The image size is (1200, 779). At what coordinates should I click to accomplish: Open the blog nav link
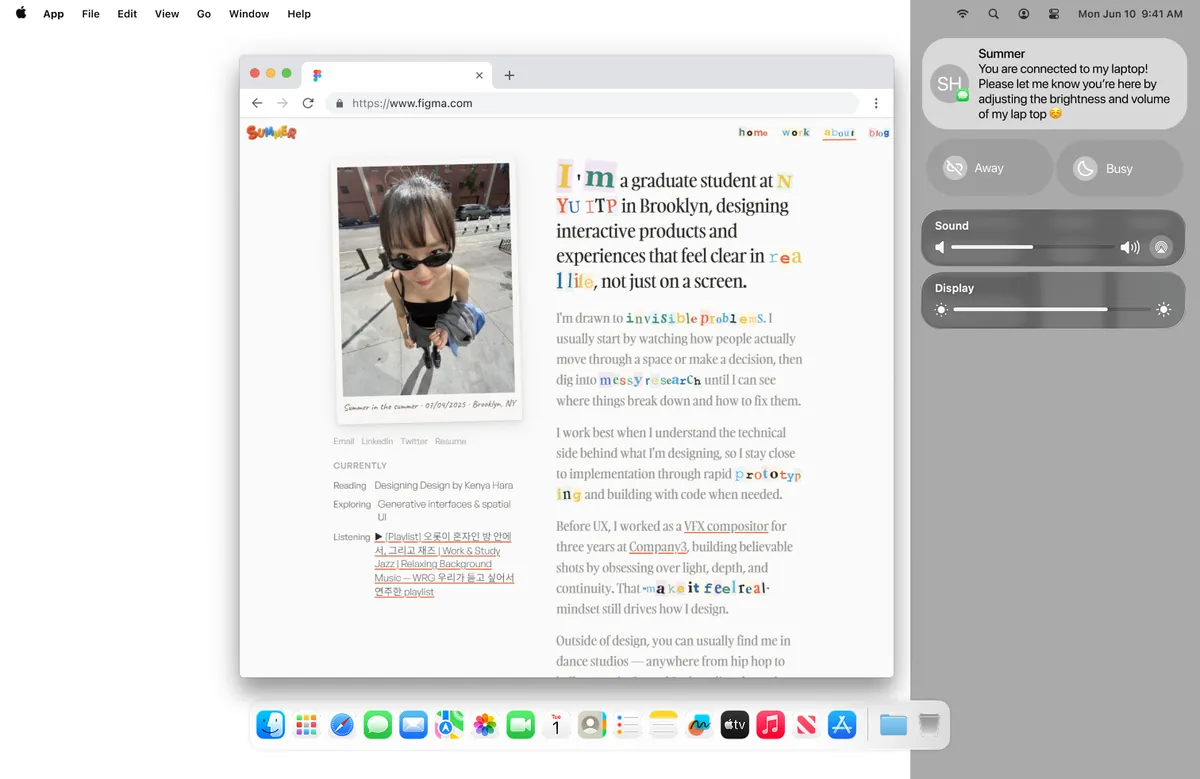879,132
